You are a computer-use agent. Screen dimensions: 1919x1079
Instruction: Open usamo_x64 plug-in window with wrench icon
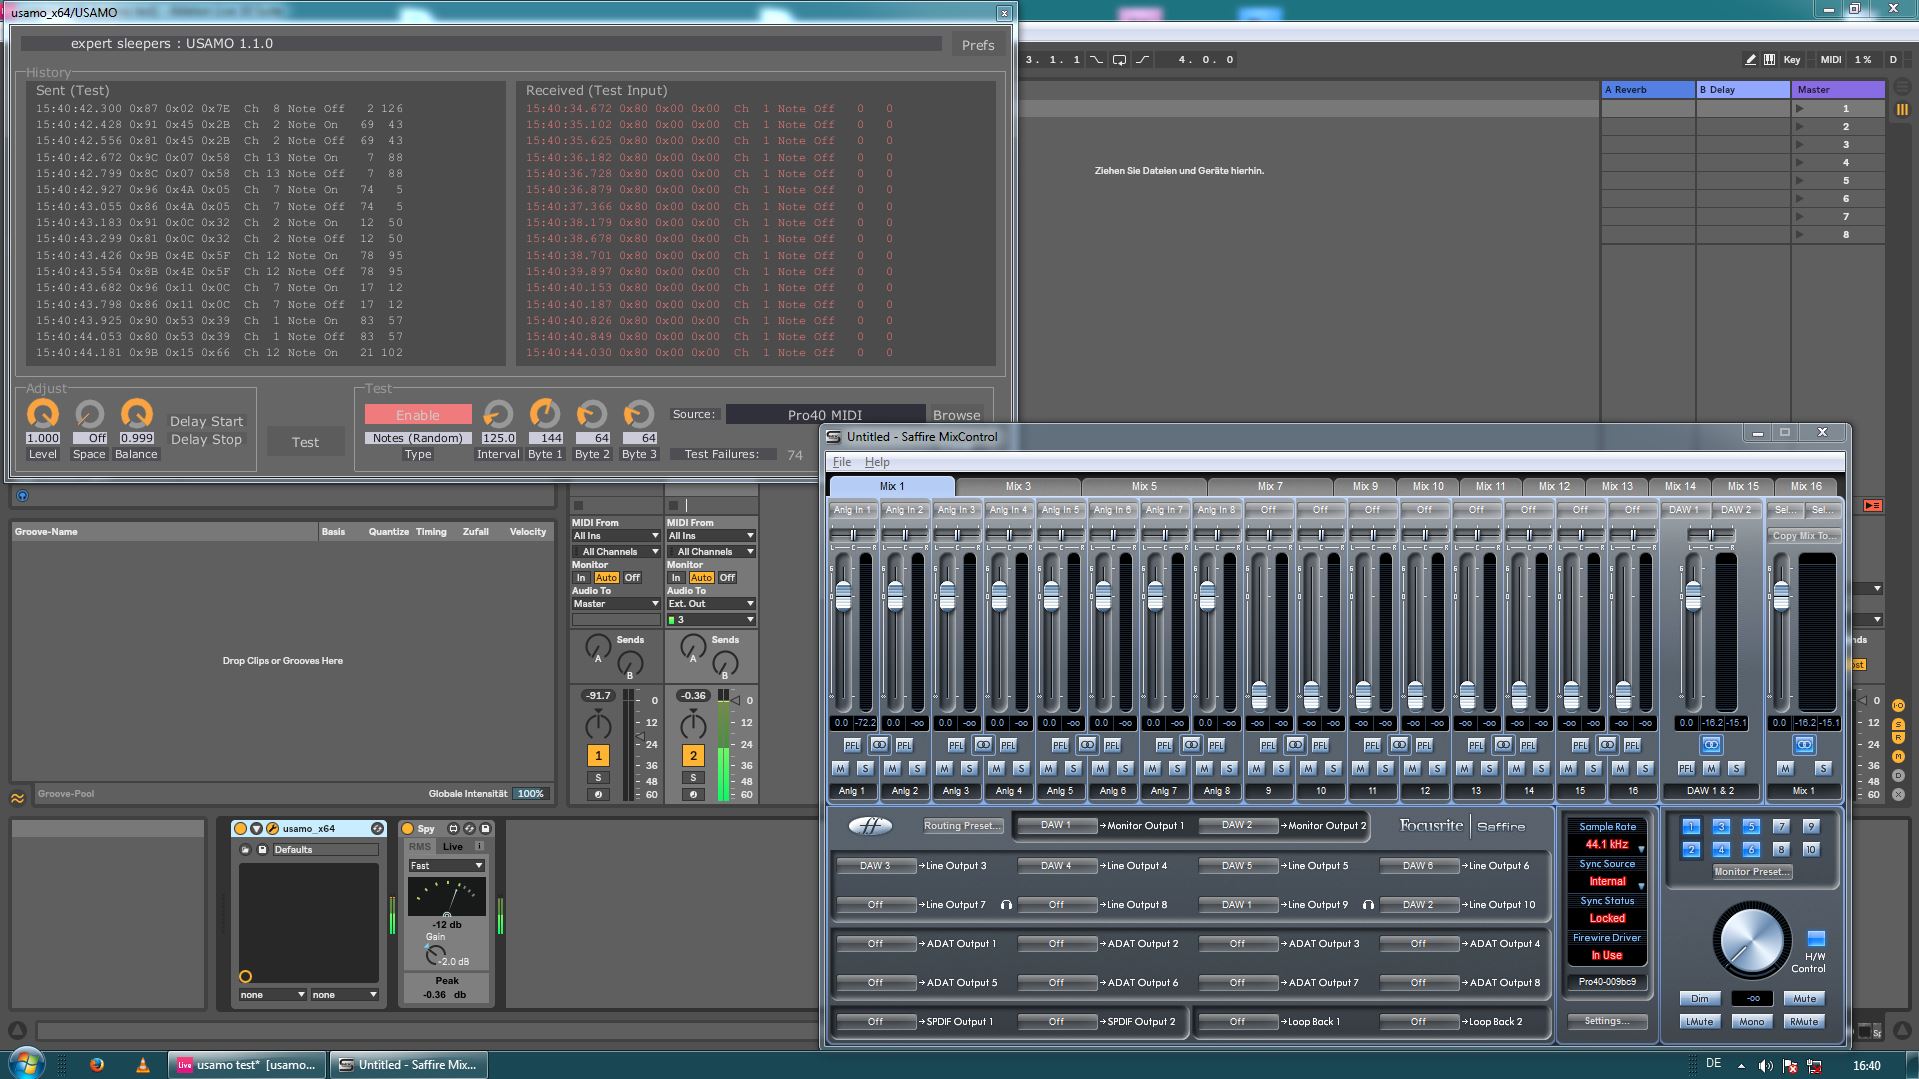tap(271, 829)
